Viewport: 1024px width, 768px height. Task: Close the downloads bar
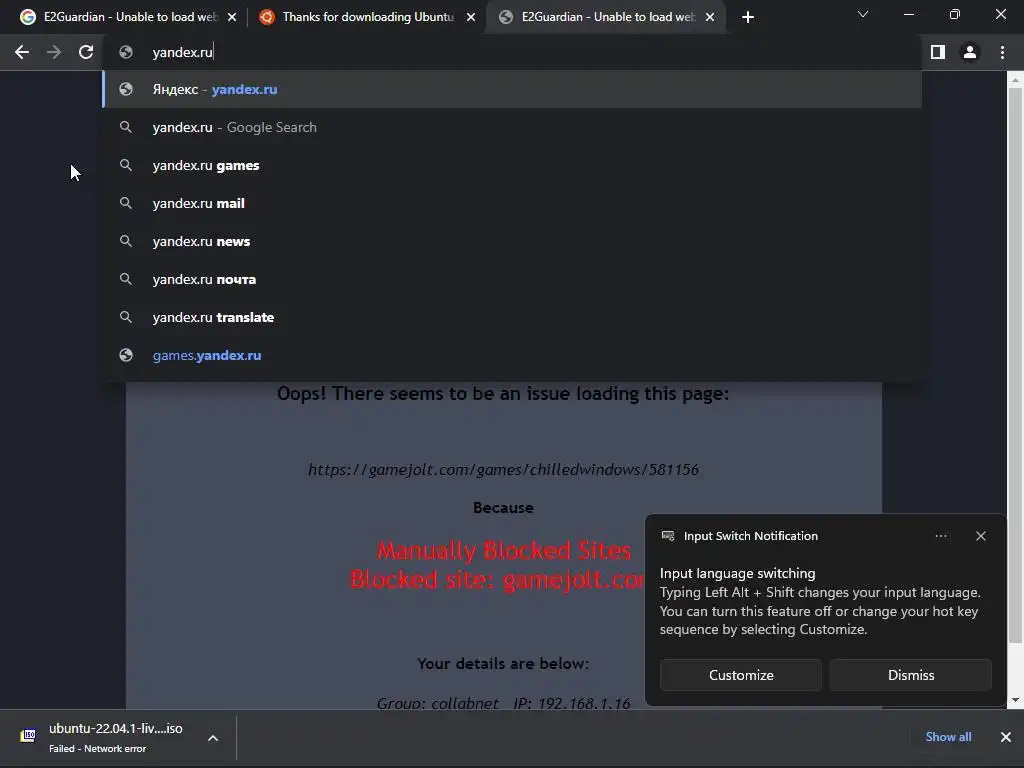click(1006, 737)
